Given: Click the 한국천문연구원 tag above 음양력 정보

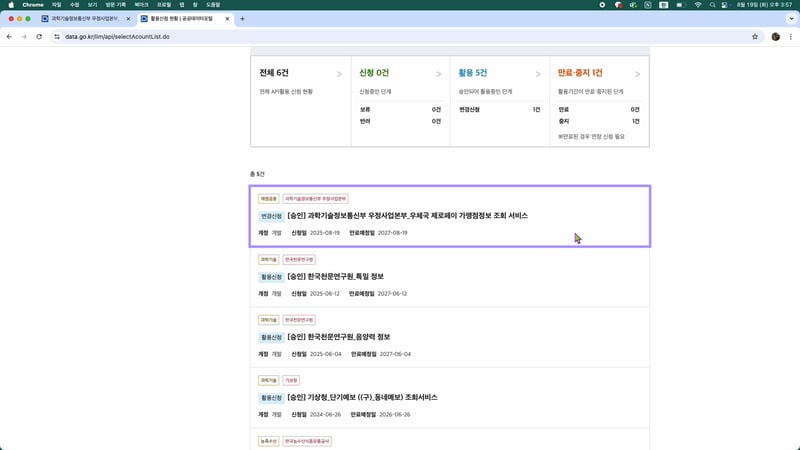Looking at the screenshot, I should point(299,320).
